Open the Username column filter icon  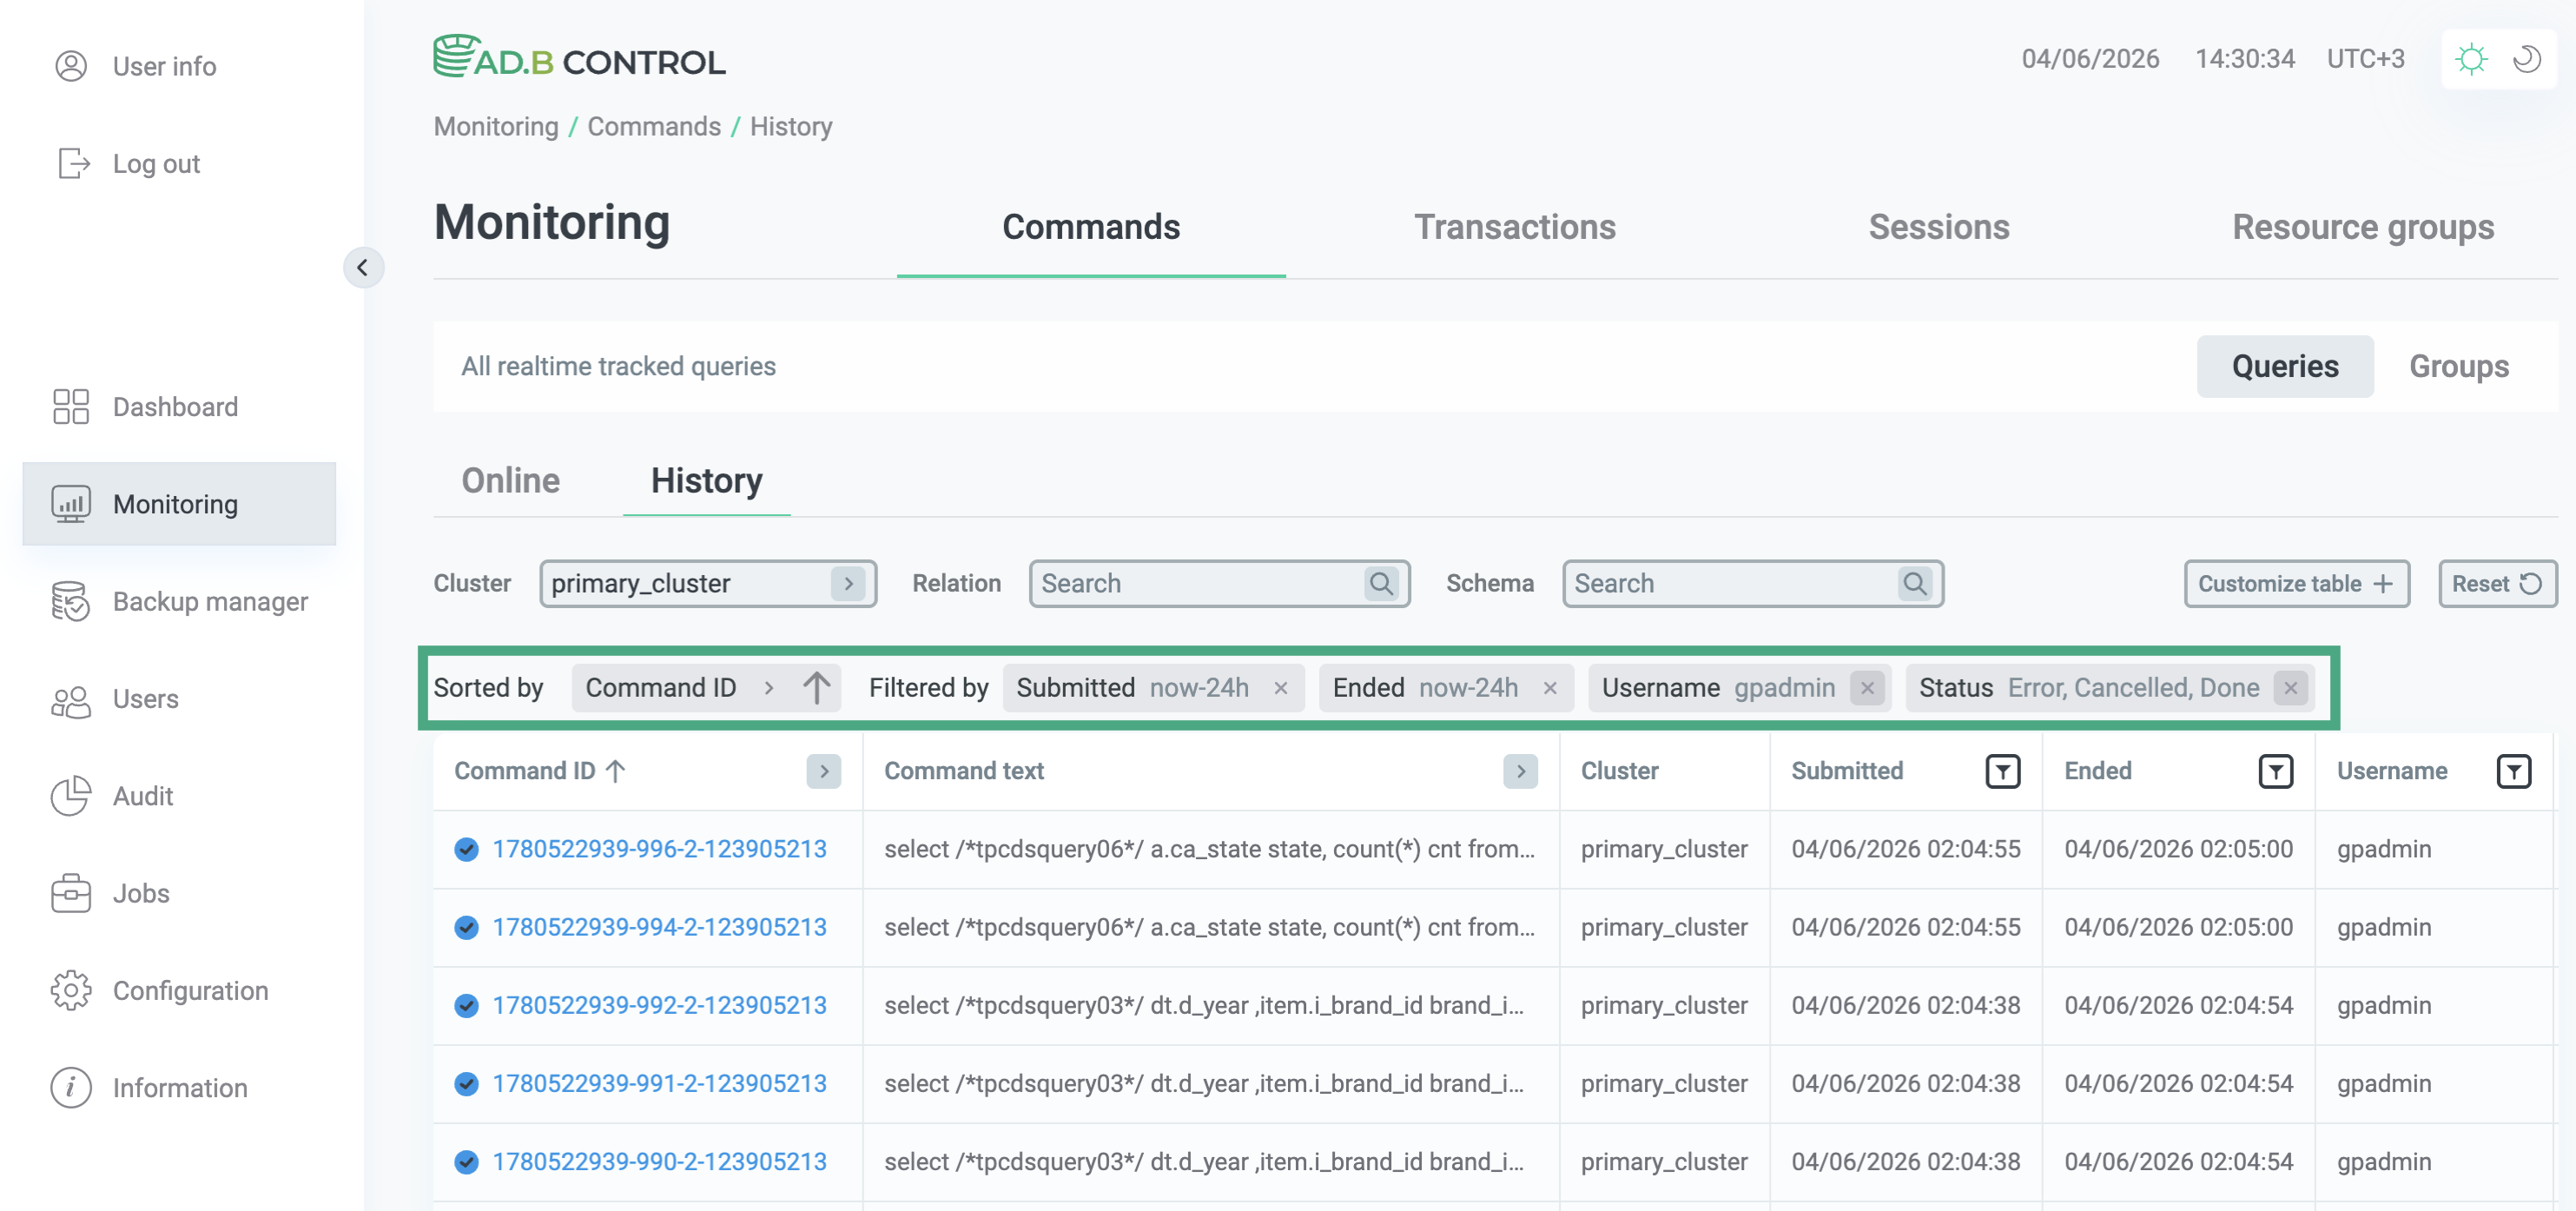(x=2514, y=770)
